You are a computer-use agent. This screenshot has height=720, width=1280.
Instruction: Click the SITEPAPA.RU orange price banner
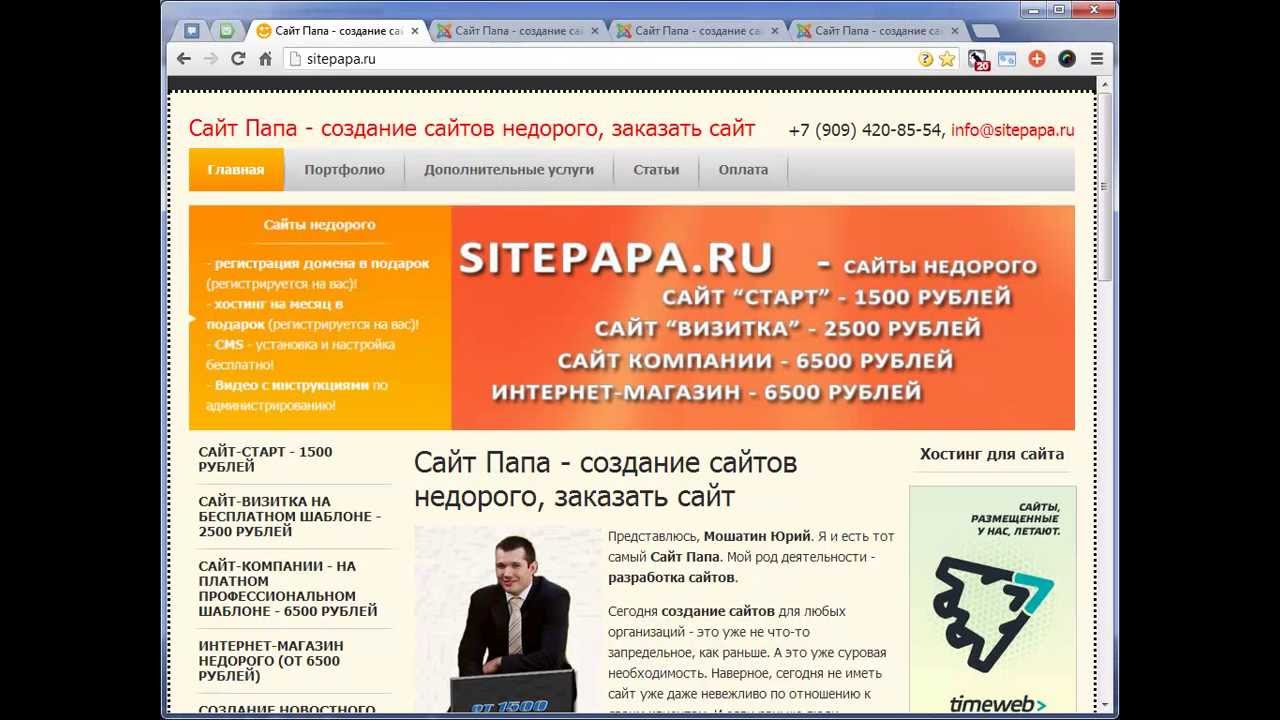(763, 318)
